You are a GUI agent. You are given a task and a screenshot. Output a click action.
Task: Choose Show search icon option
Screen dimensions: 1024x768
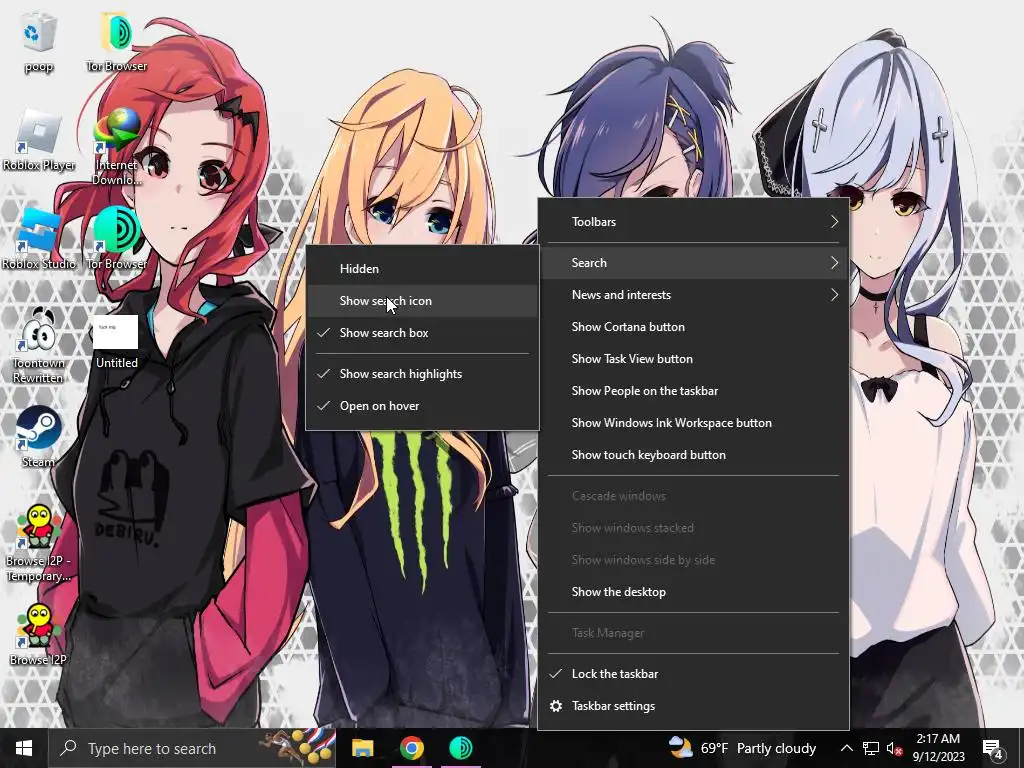tap(422, 301)
